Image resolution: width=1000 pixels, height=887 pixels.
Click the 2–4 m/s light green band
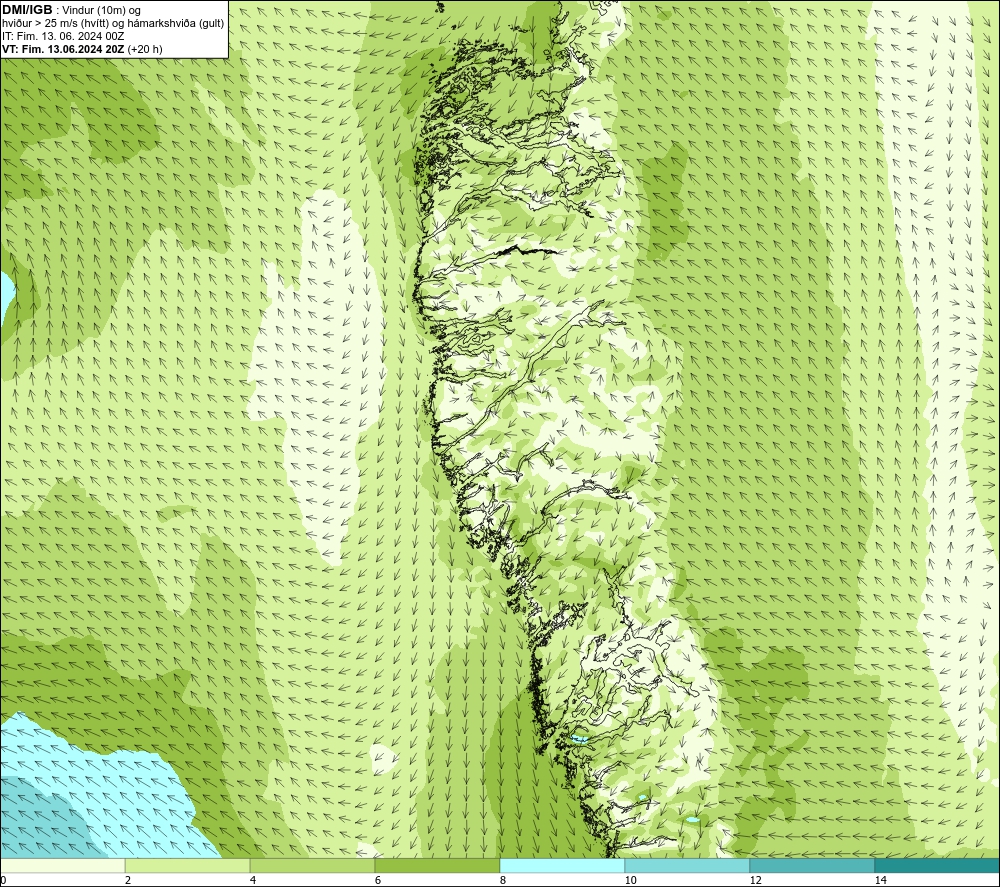click(188, 865)
